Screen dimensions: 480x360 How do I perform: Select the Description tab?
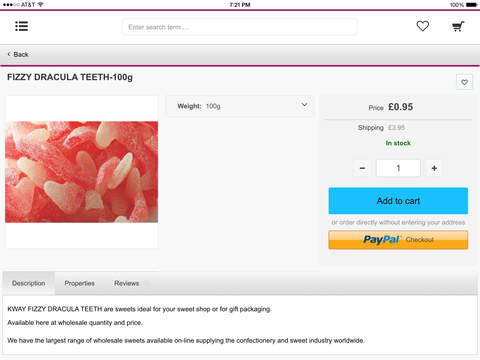click(x=29, y=283)
